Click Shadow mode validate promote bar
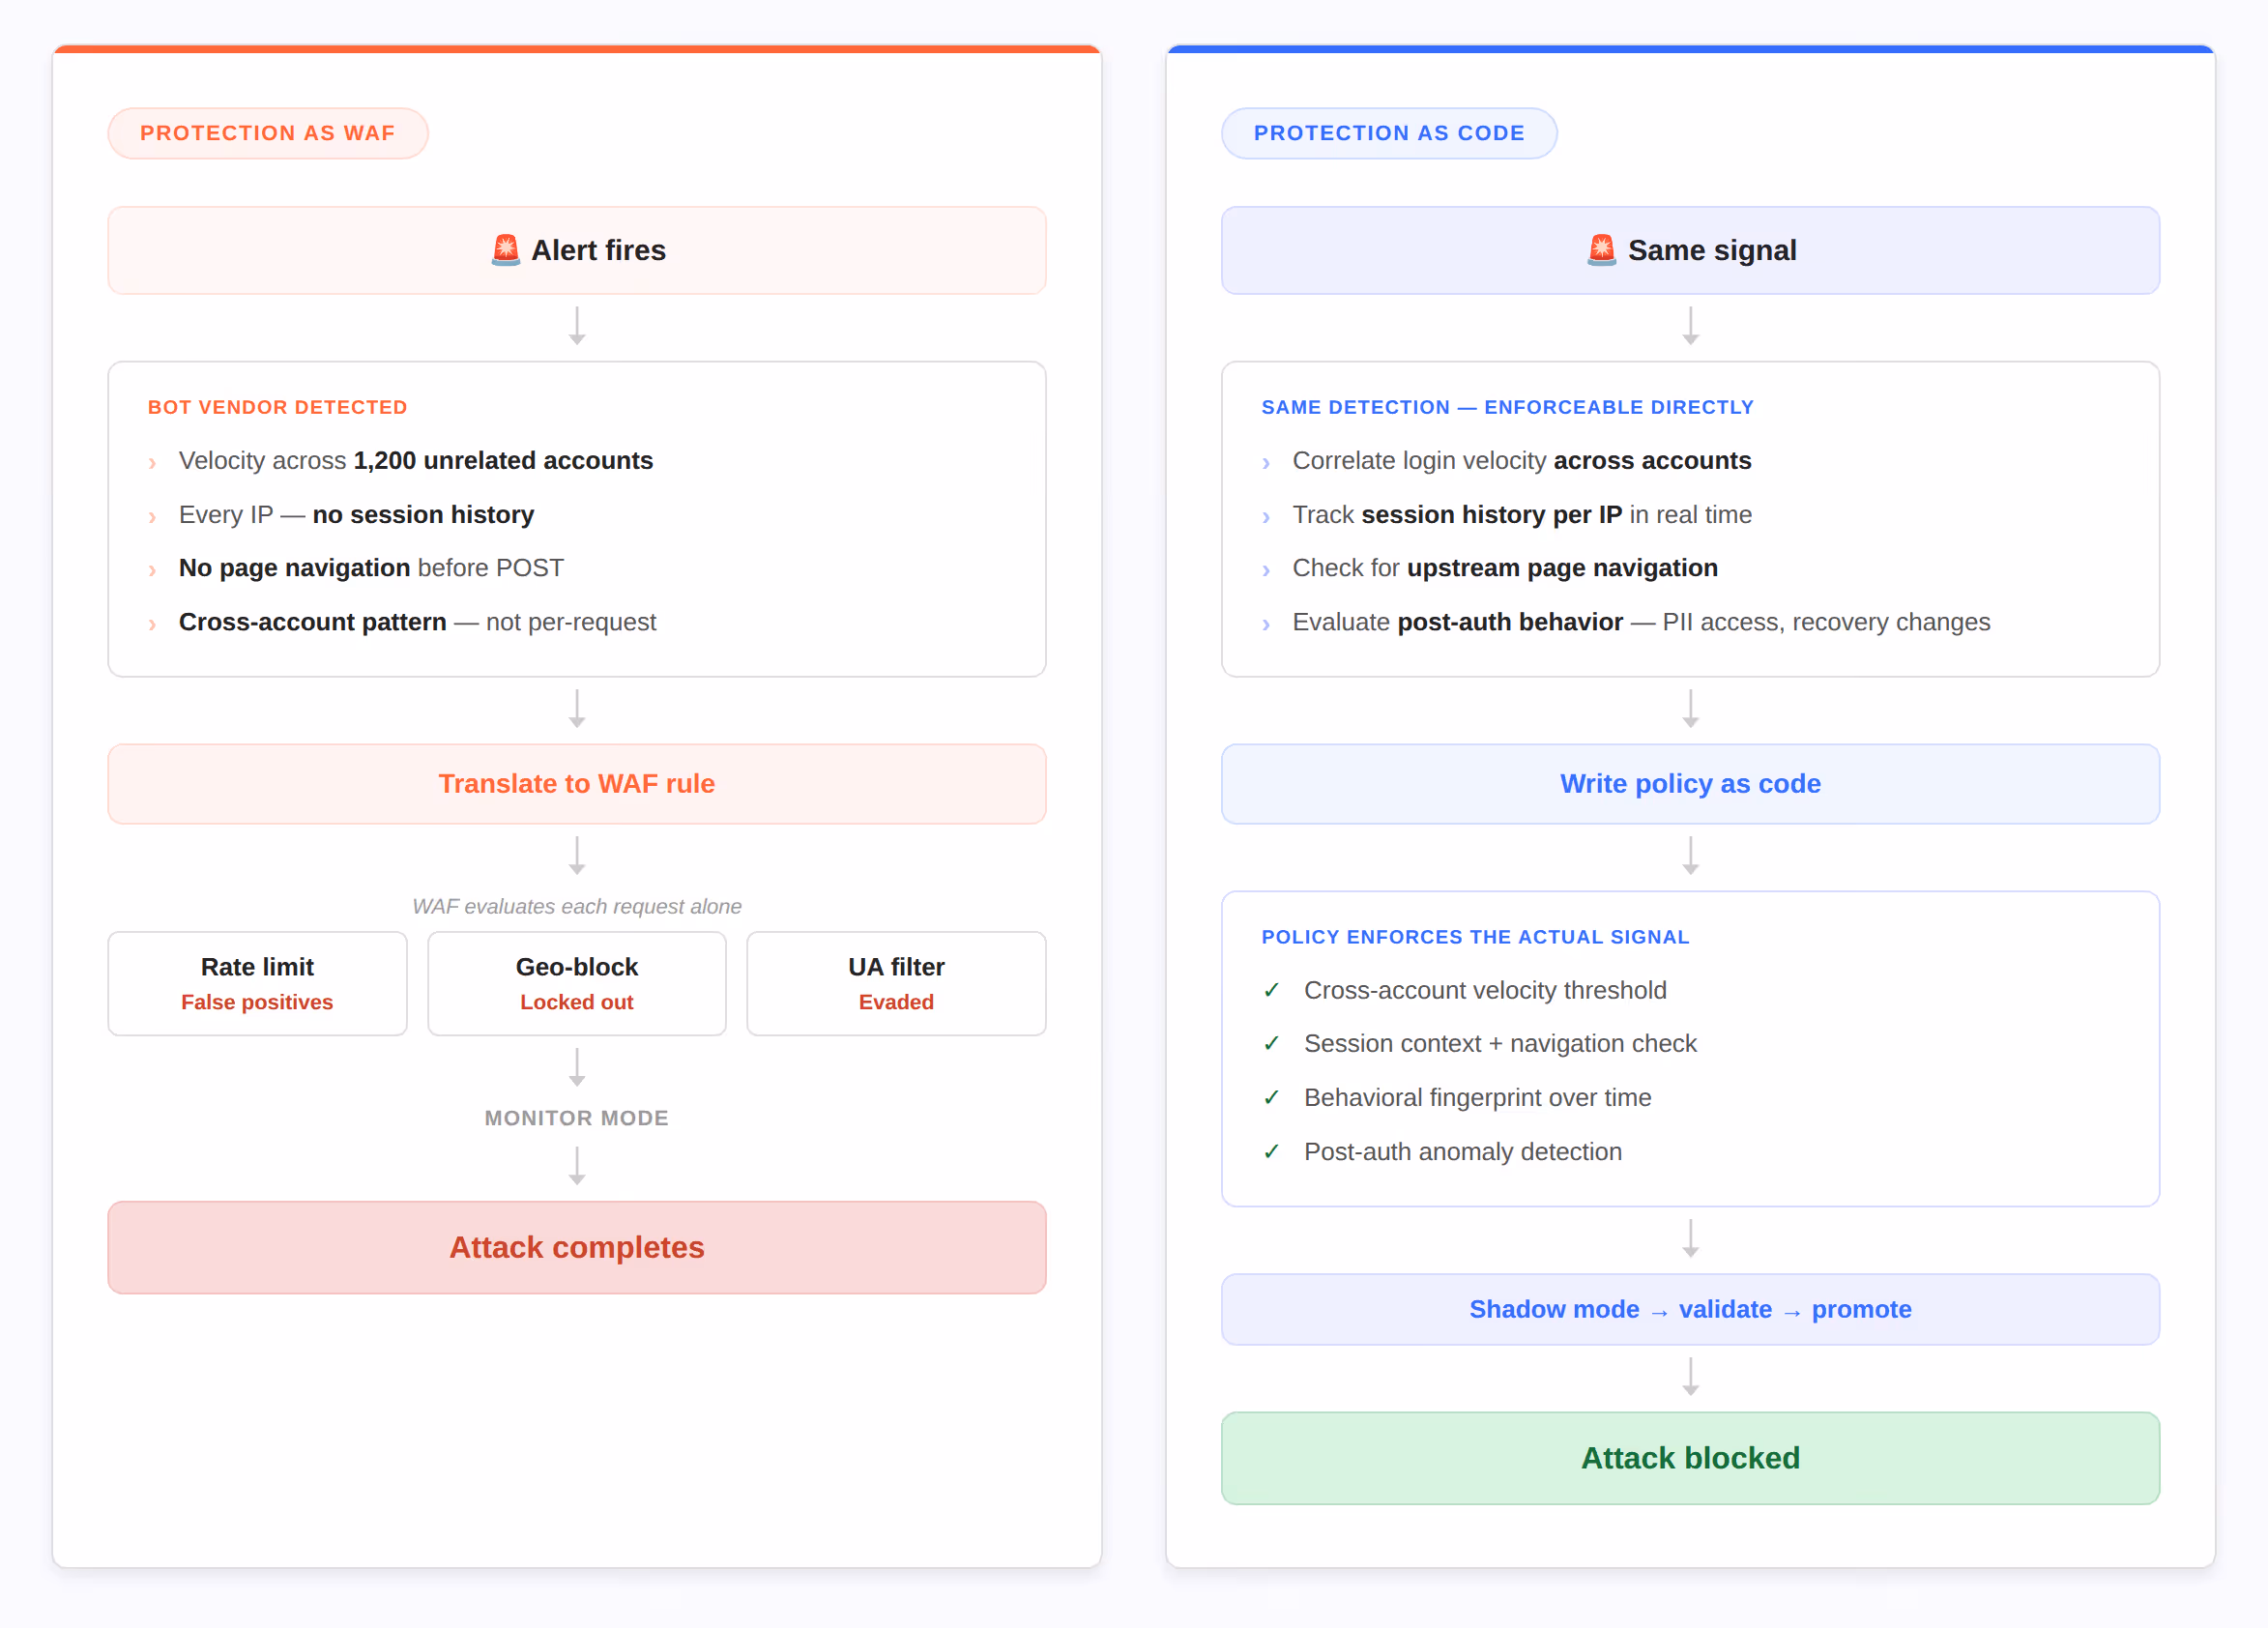This screenshot has width=2268, height=1628. 1690,1310
